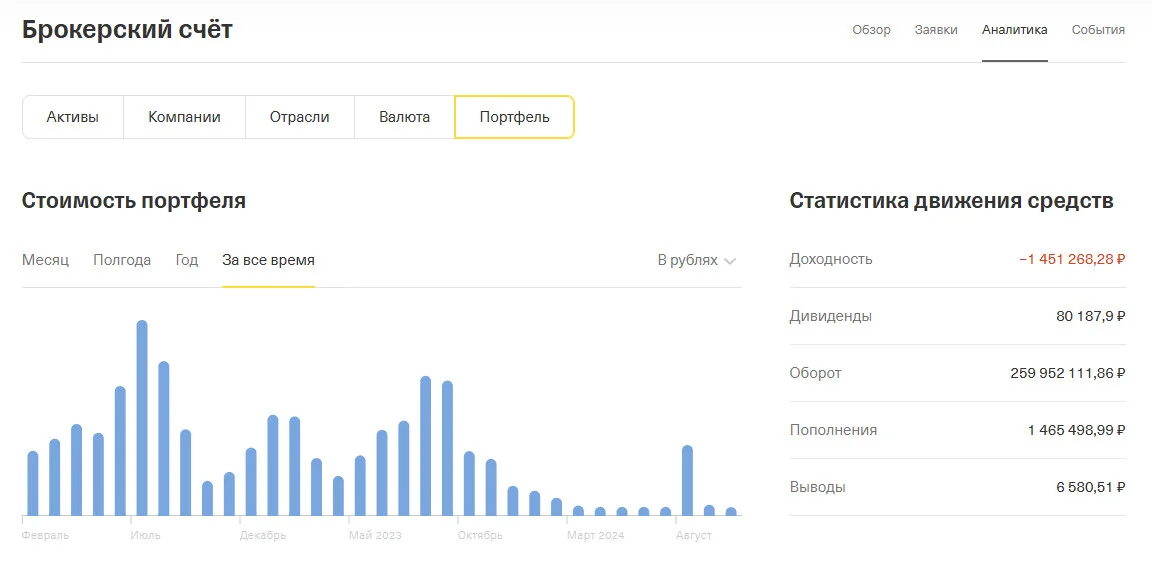1152x575 pixels.
Task: Click the Доходность value −1 451 268,28 ₽
Action: 1072,259
